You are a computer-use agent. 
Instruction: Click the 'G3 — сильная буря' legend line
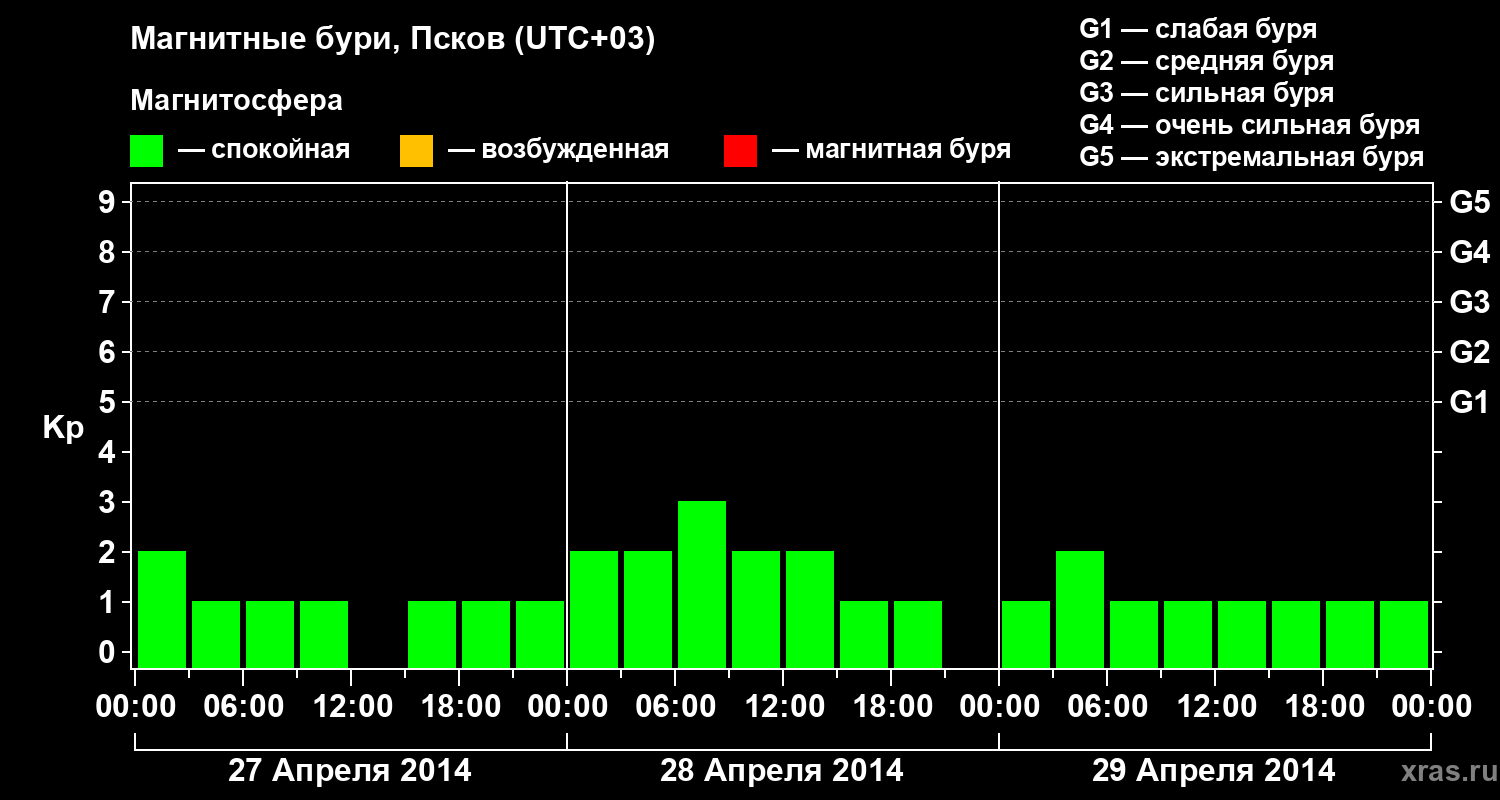tap(1207, 93)
